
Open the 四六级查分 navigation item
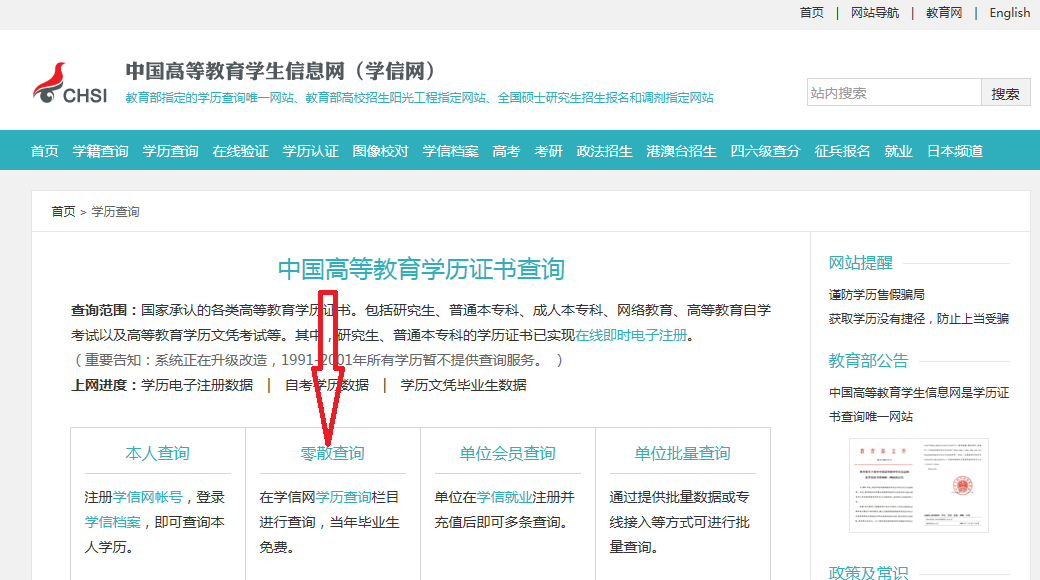(765, 151)
